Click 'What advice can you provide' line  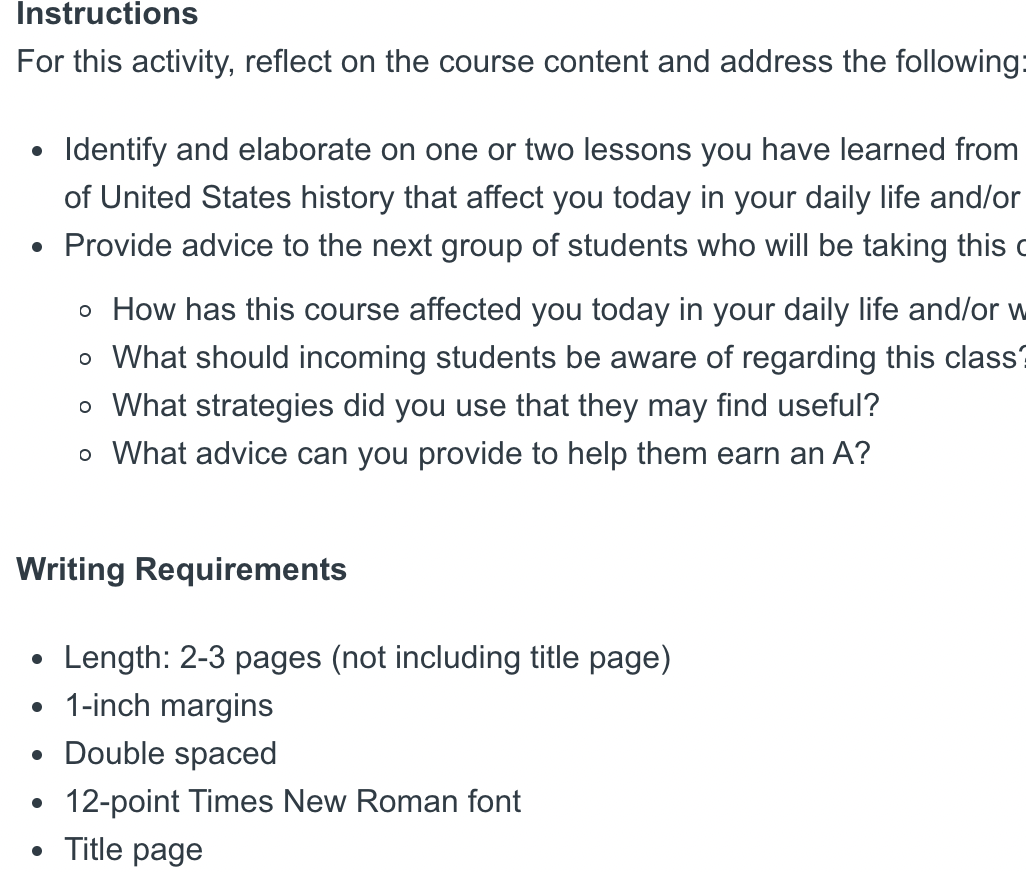(x=491, y=454)
